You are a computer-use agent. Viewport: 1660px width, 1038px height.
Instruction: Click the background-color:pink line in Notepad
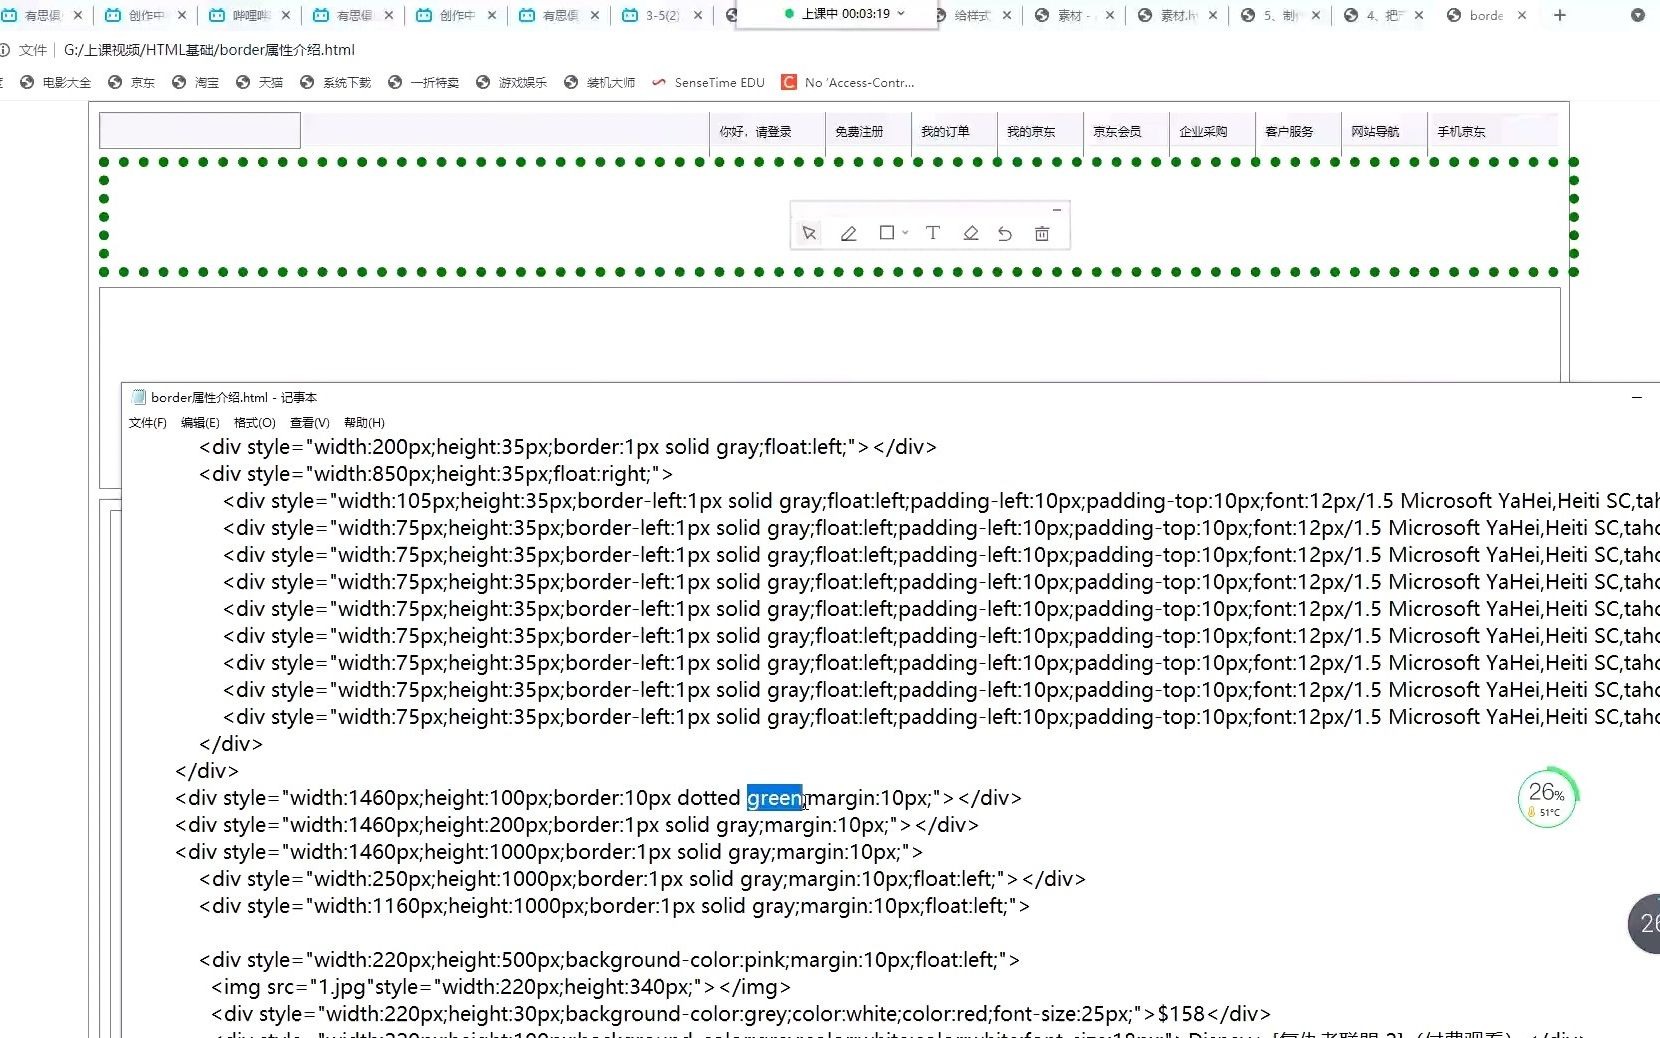(609, 960)
